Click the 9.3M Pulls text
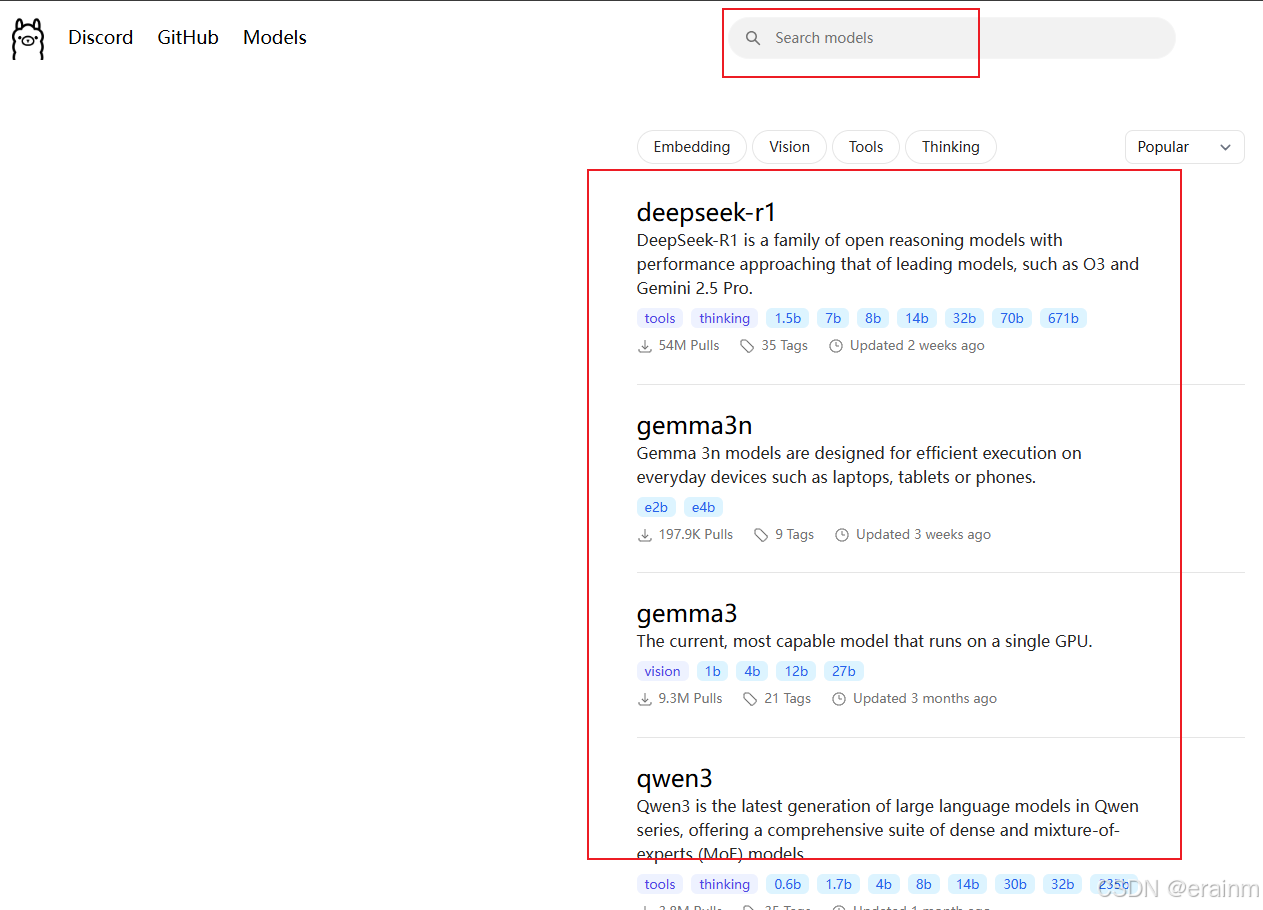Screen dimensions: 1263x910 690,699
